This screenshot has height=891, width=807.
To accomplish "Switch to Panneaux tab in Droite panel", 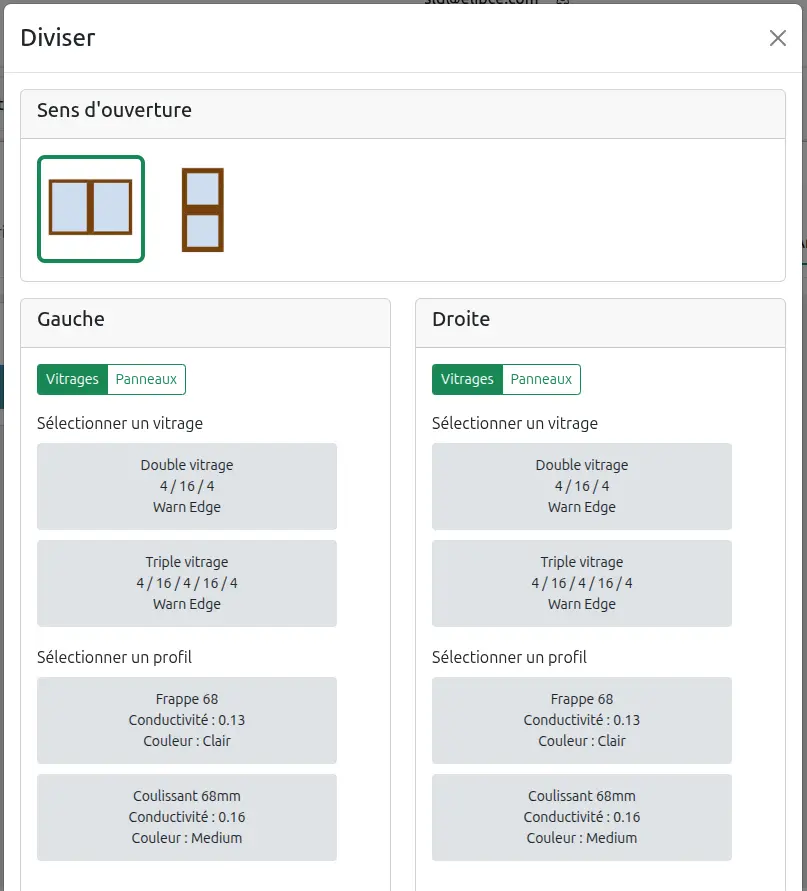I will 541,380.
